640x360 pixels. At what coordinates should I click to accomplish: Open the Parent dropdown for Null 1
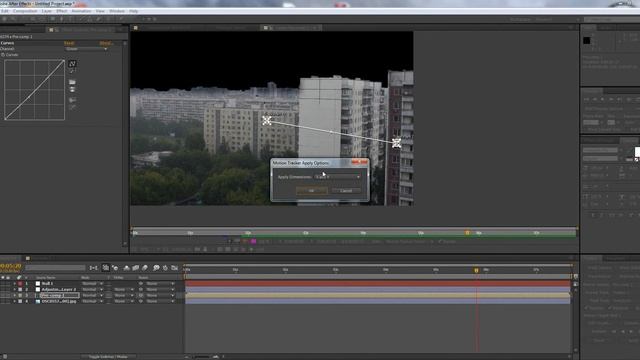pos(160,283)
